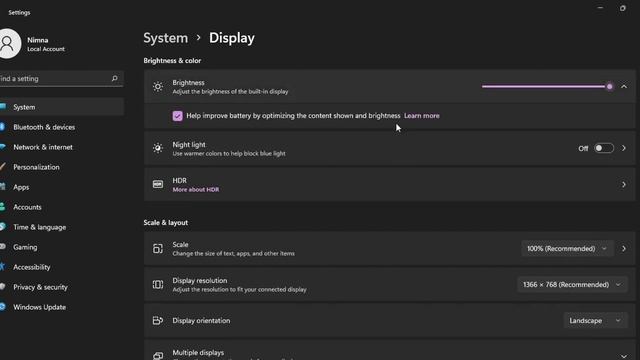This screenshot has height=360, width=640.
Task: Open custom Scale settings arrow
Action: click(x=624, y=249)
